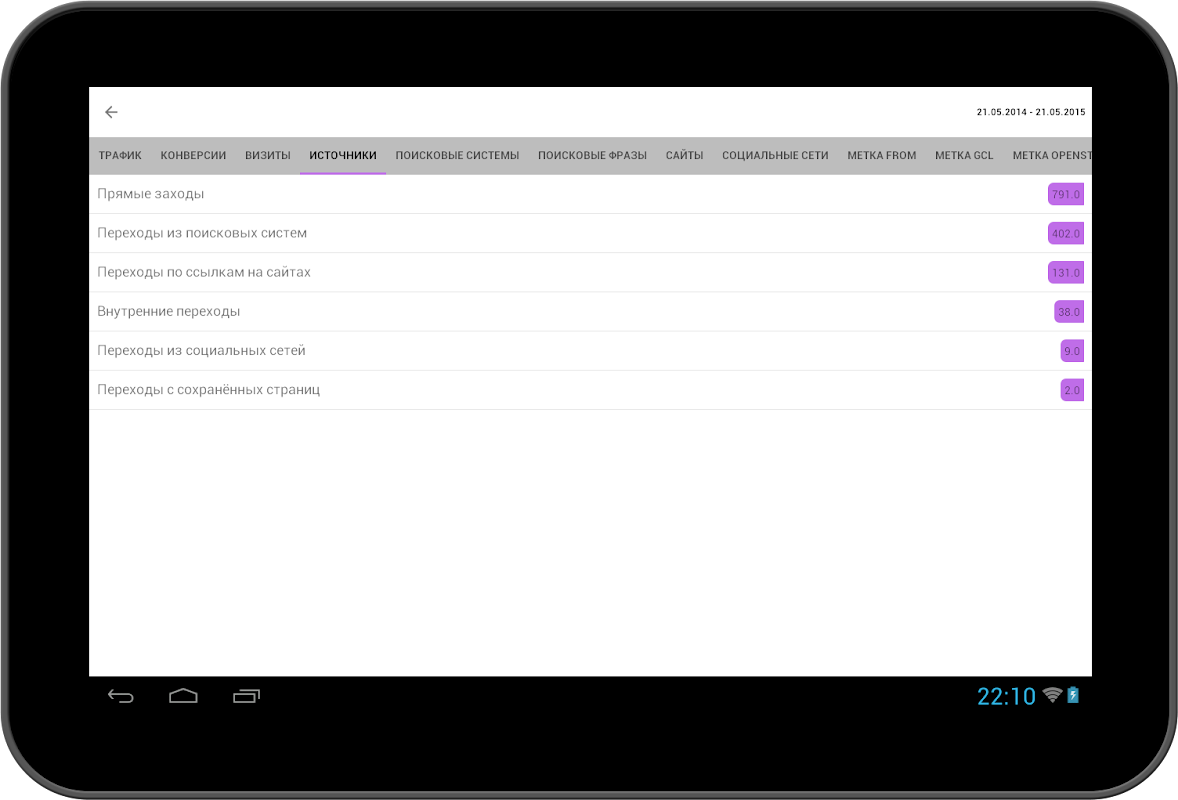Open the Прямые заходы row
The width and height of the screenshot is (1178, 800).
(x=591, y=194)
